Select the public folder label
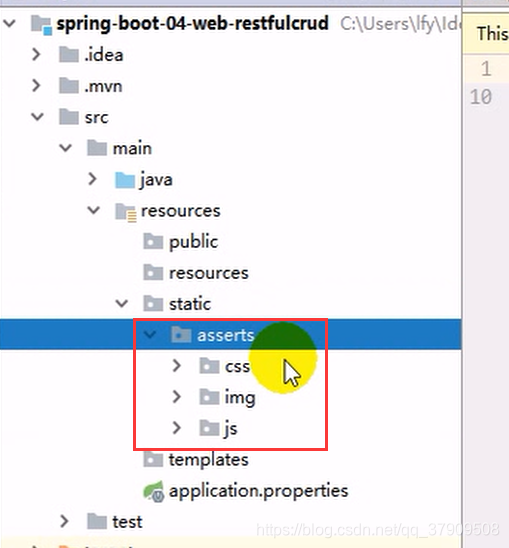509x548 pixels. point(193,242)
